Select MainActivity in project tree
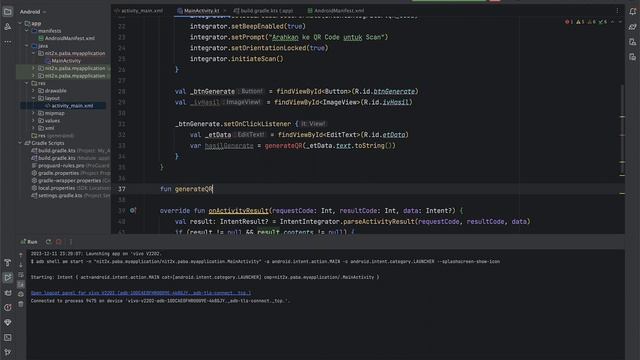The height and width of the screenshot is (360, 640). tap(62, 61)
